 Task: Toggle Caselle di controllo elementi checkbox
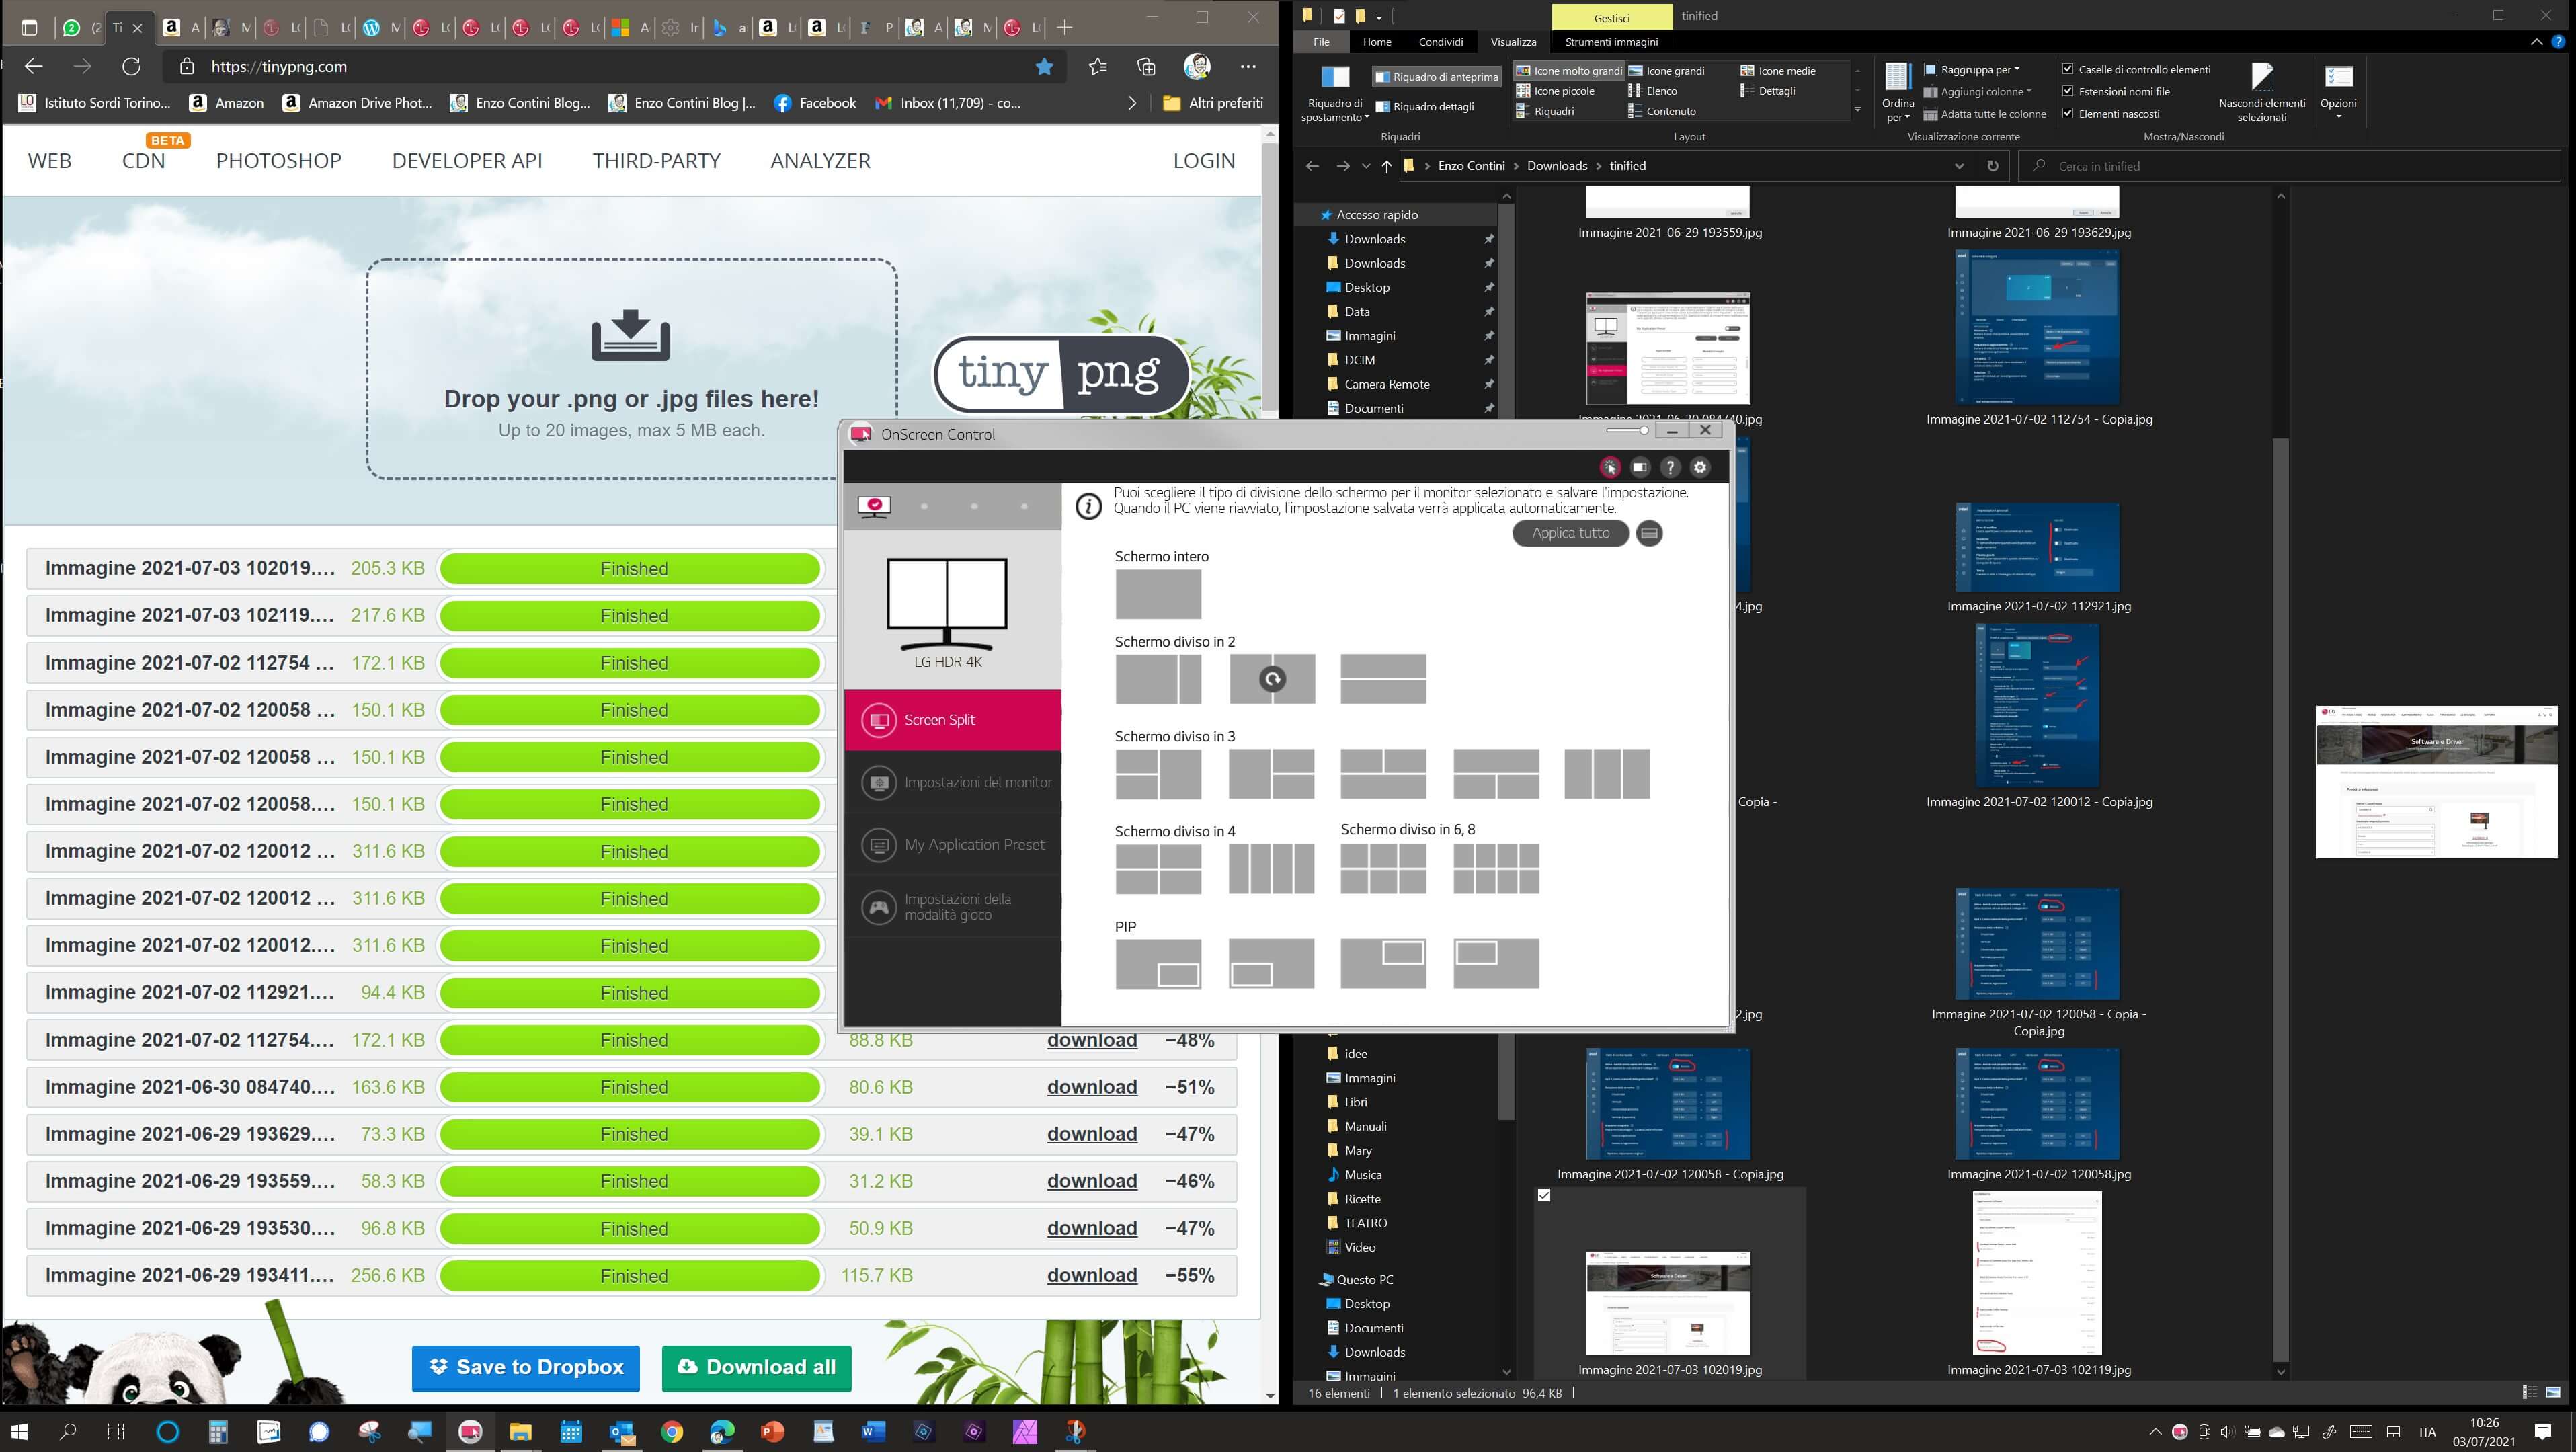(x=2068, y=69)
